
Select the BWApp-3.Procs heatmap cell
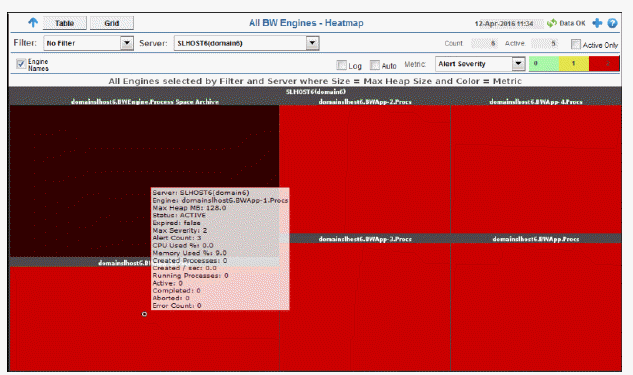(365, 307)
